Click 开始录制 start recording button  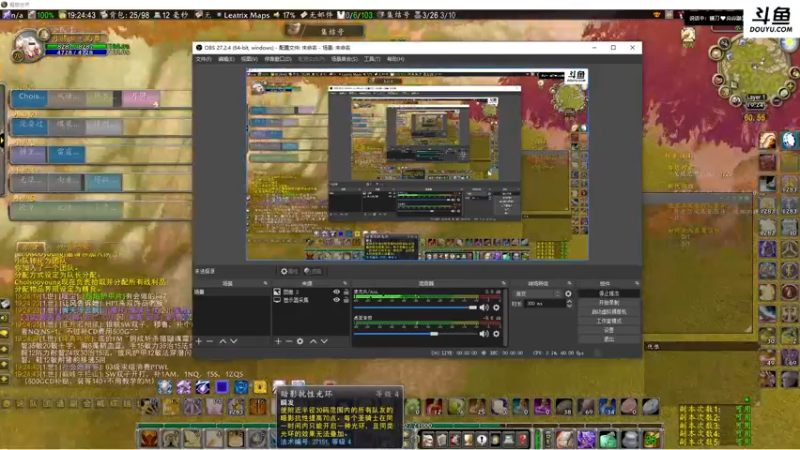(609, 303)
